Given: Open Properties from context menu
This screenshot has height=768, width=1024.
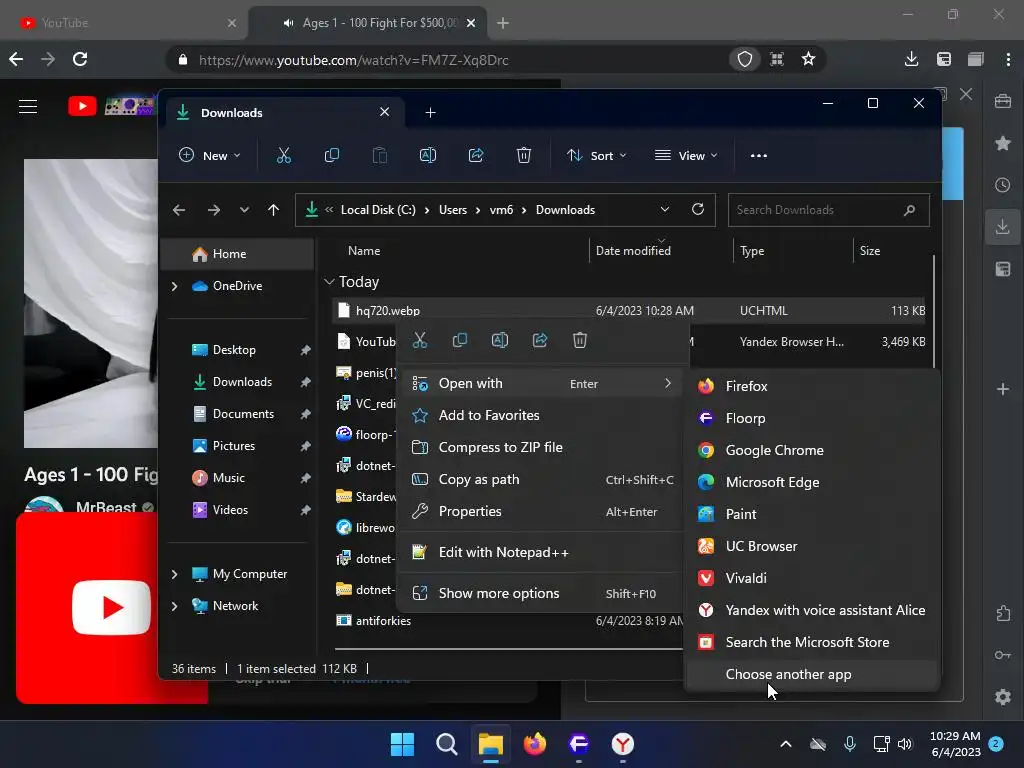Looking at the screenshot, I should click(x=542, y=511).
